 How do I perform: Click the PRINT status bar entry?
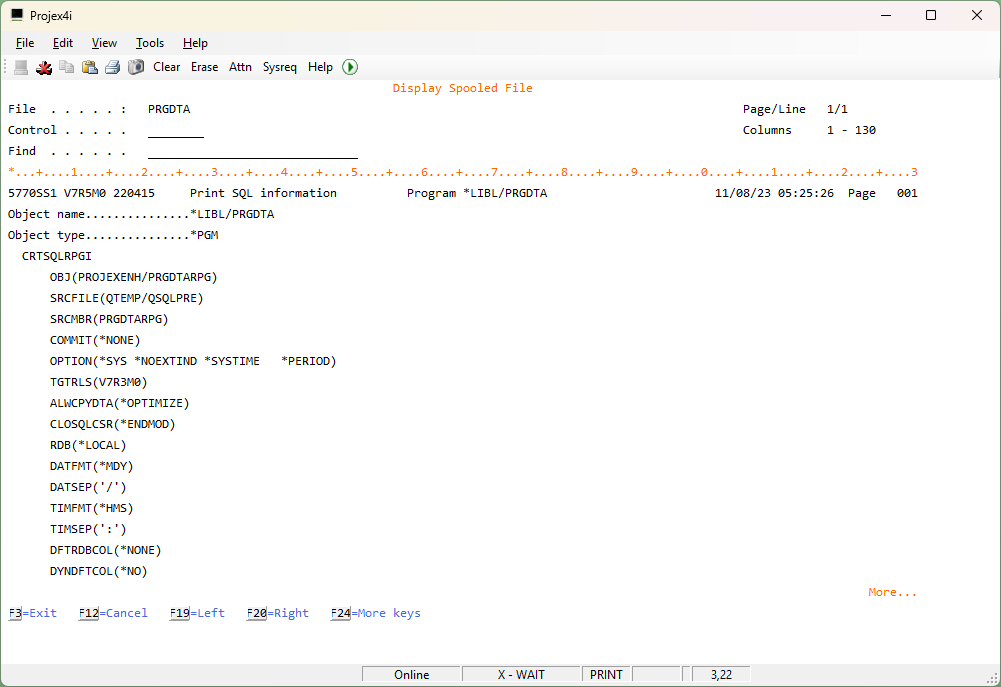pos(606,675)
